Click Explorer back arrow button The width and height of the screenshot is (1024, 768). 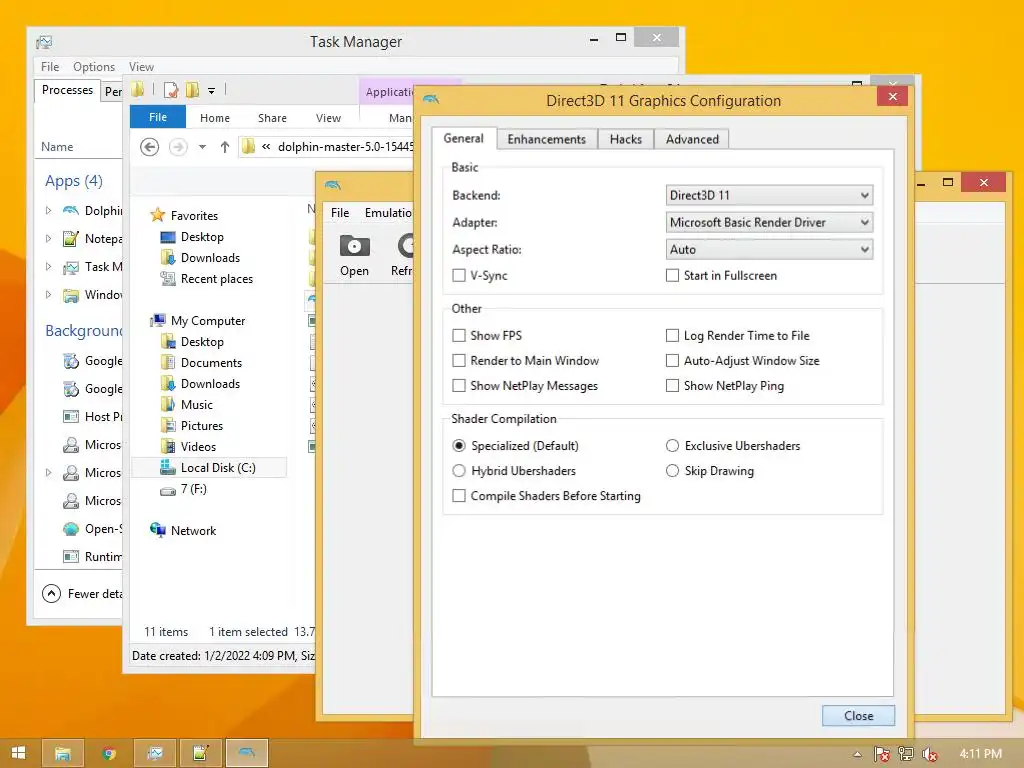(x=150, y=147)
